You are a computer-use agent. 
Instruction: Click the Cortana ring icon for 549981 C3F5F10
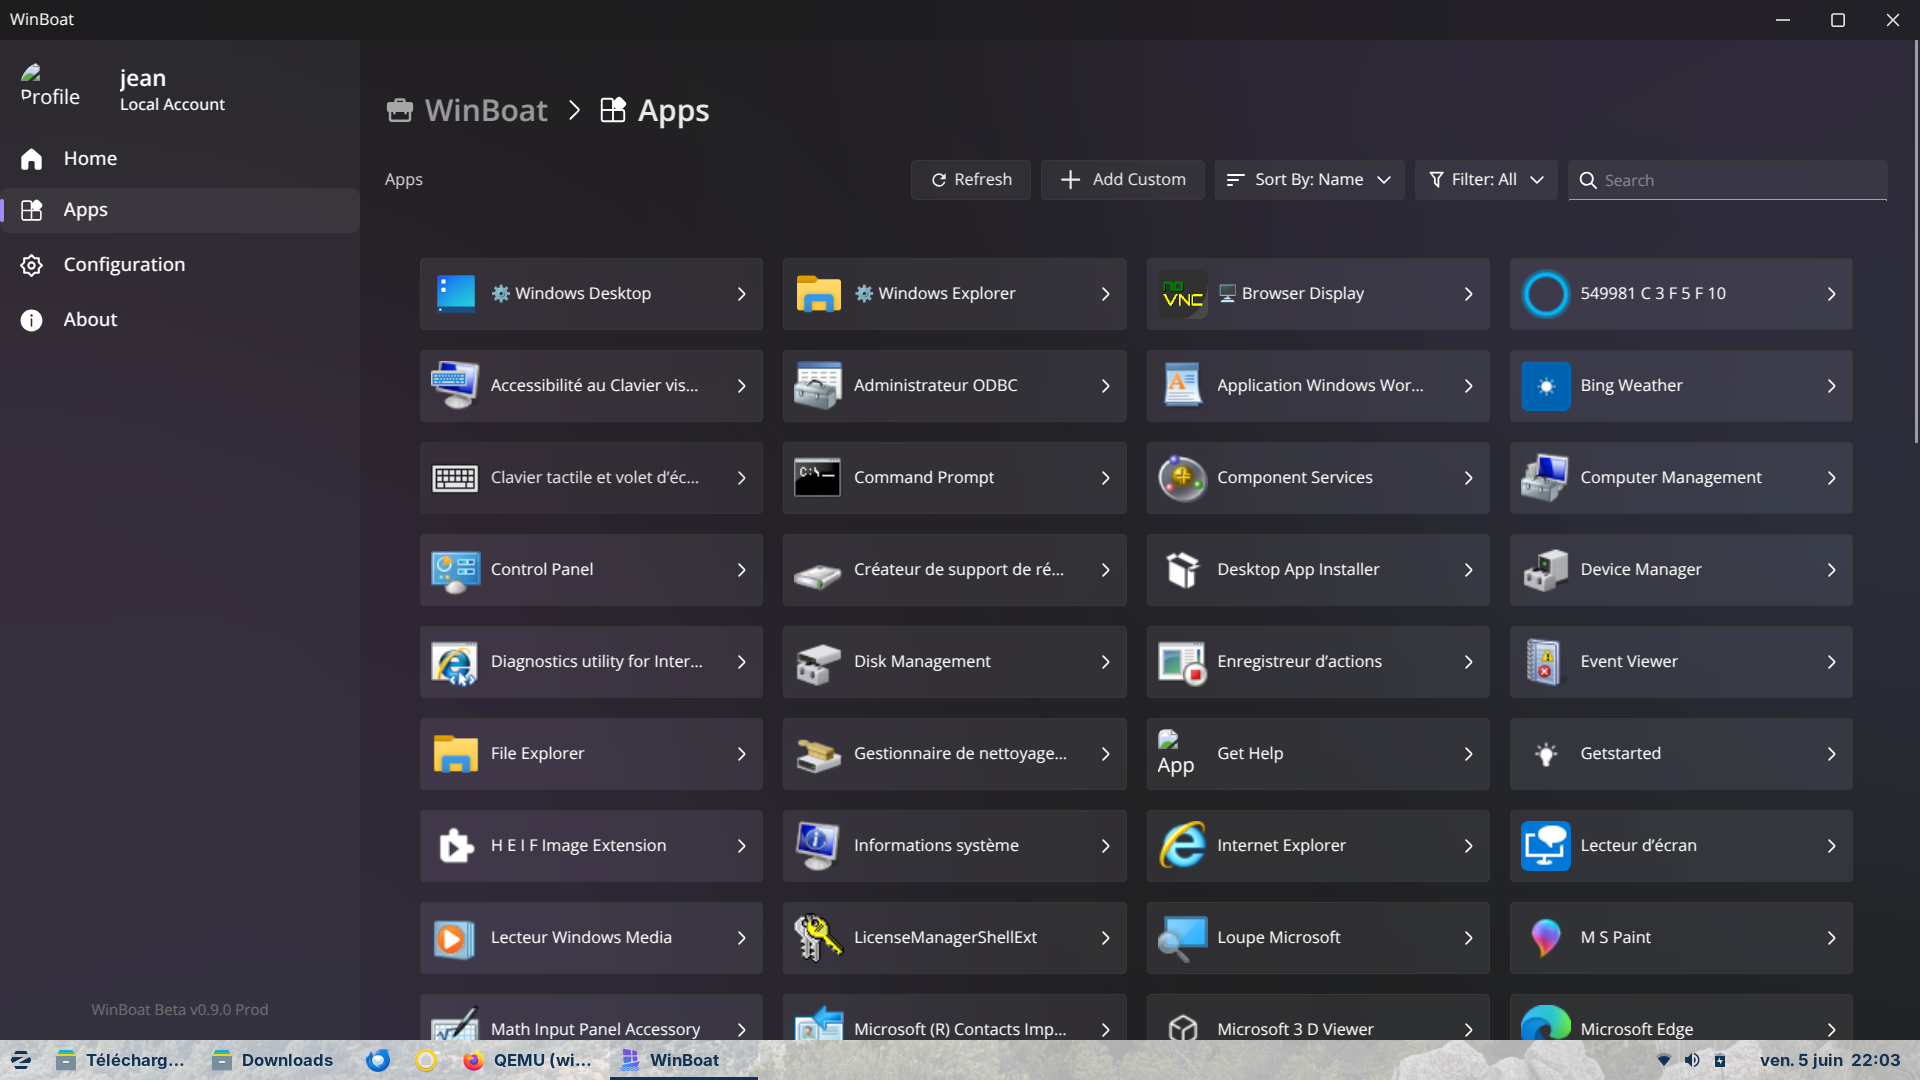coord(1545,294)
